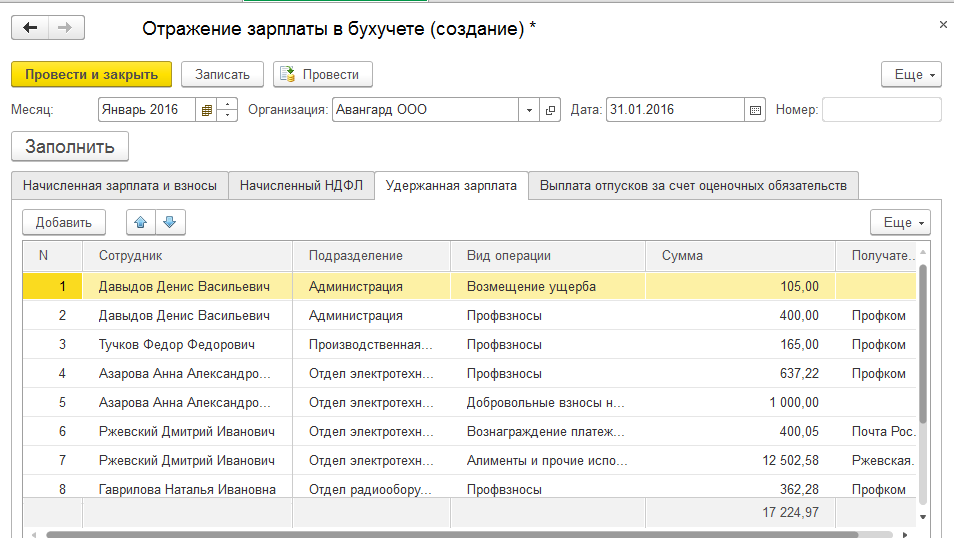Viewport: 954px width, 538px height.
Task: Switch to Начисленная зарплата и взносы tab
Action: pyautogui.click(x=120, y=186)
